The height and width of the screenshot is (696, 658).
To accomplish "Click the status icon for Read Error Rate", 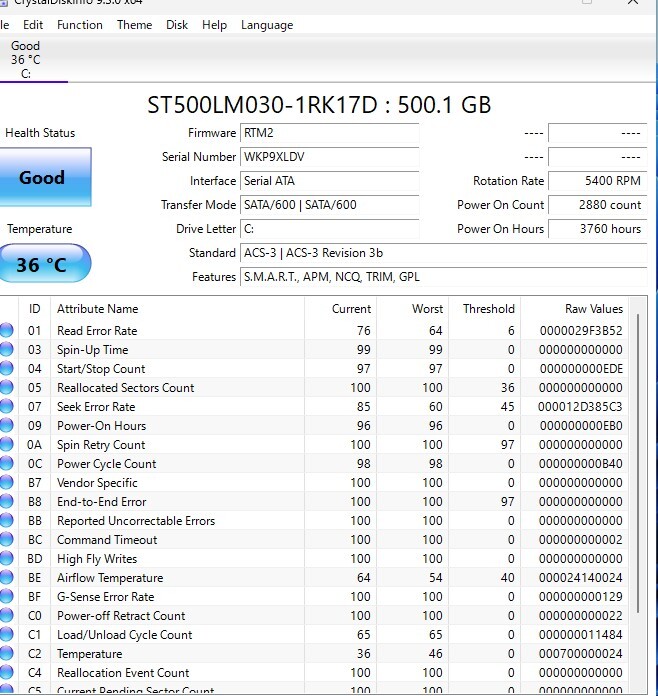I will click(x=7, y=331).
